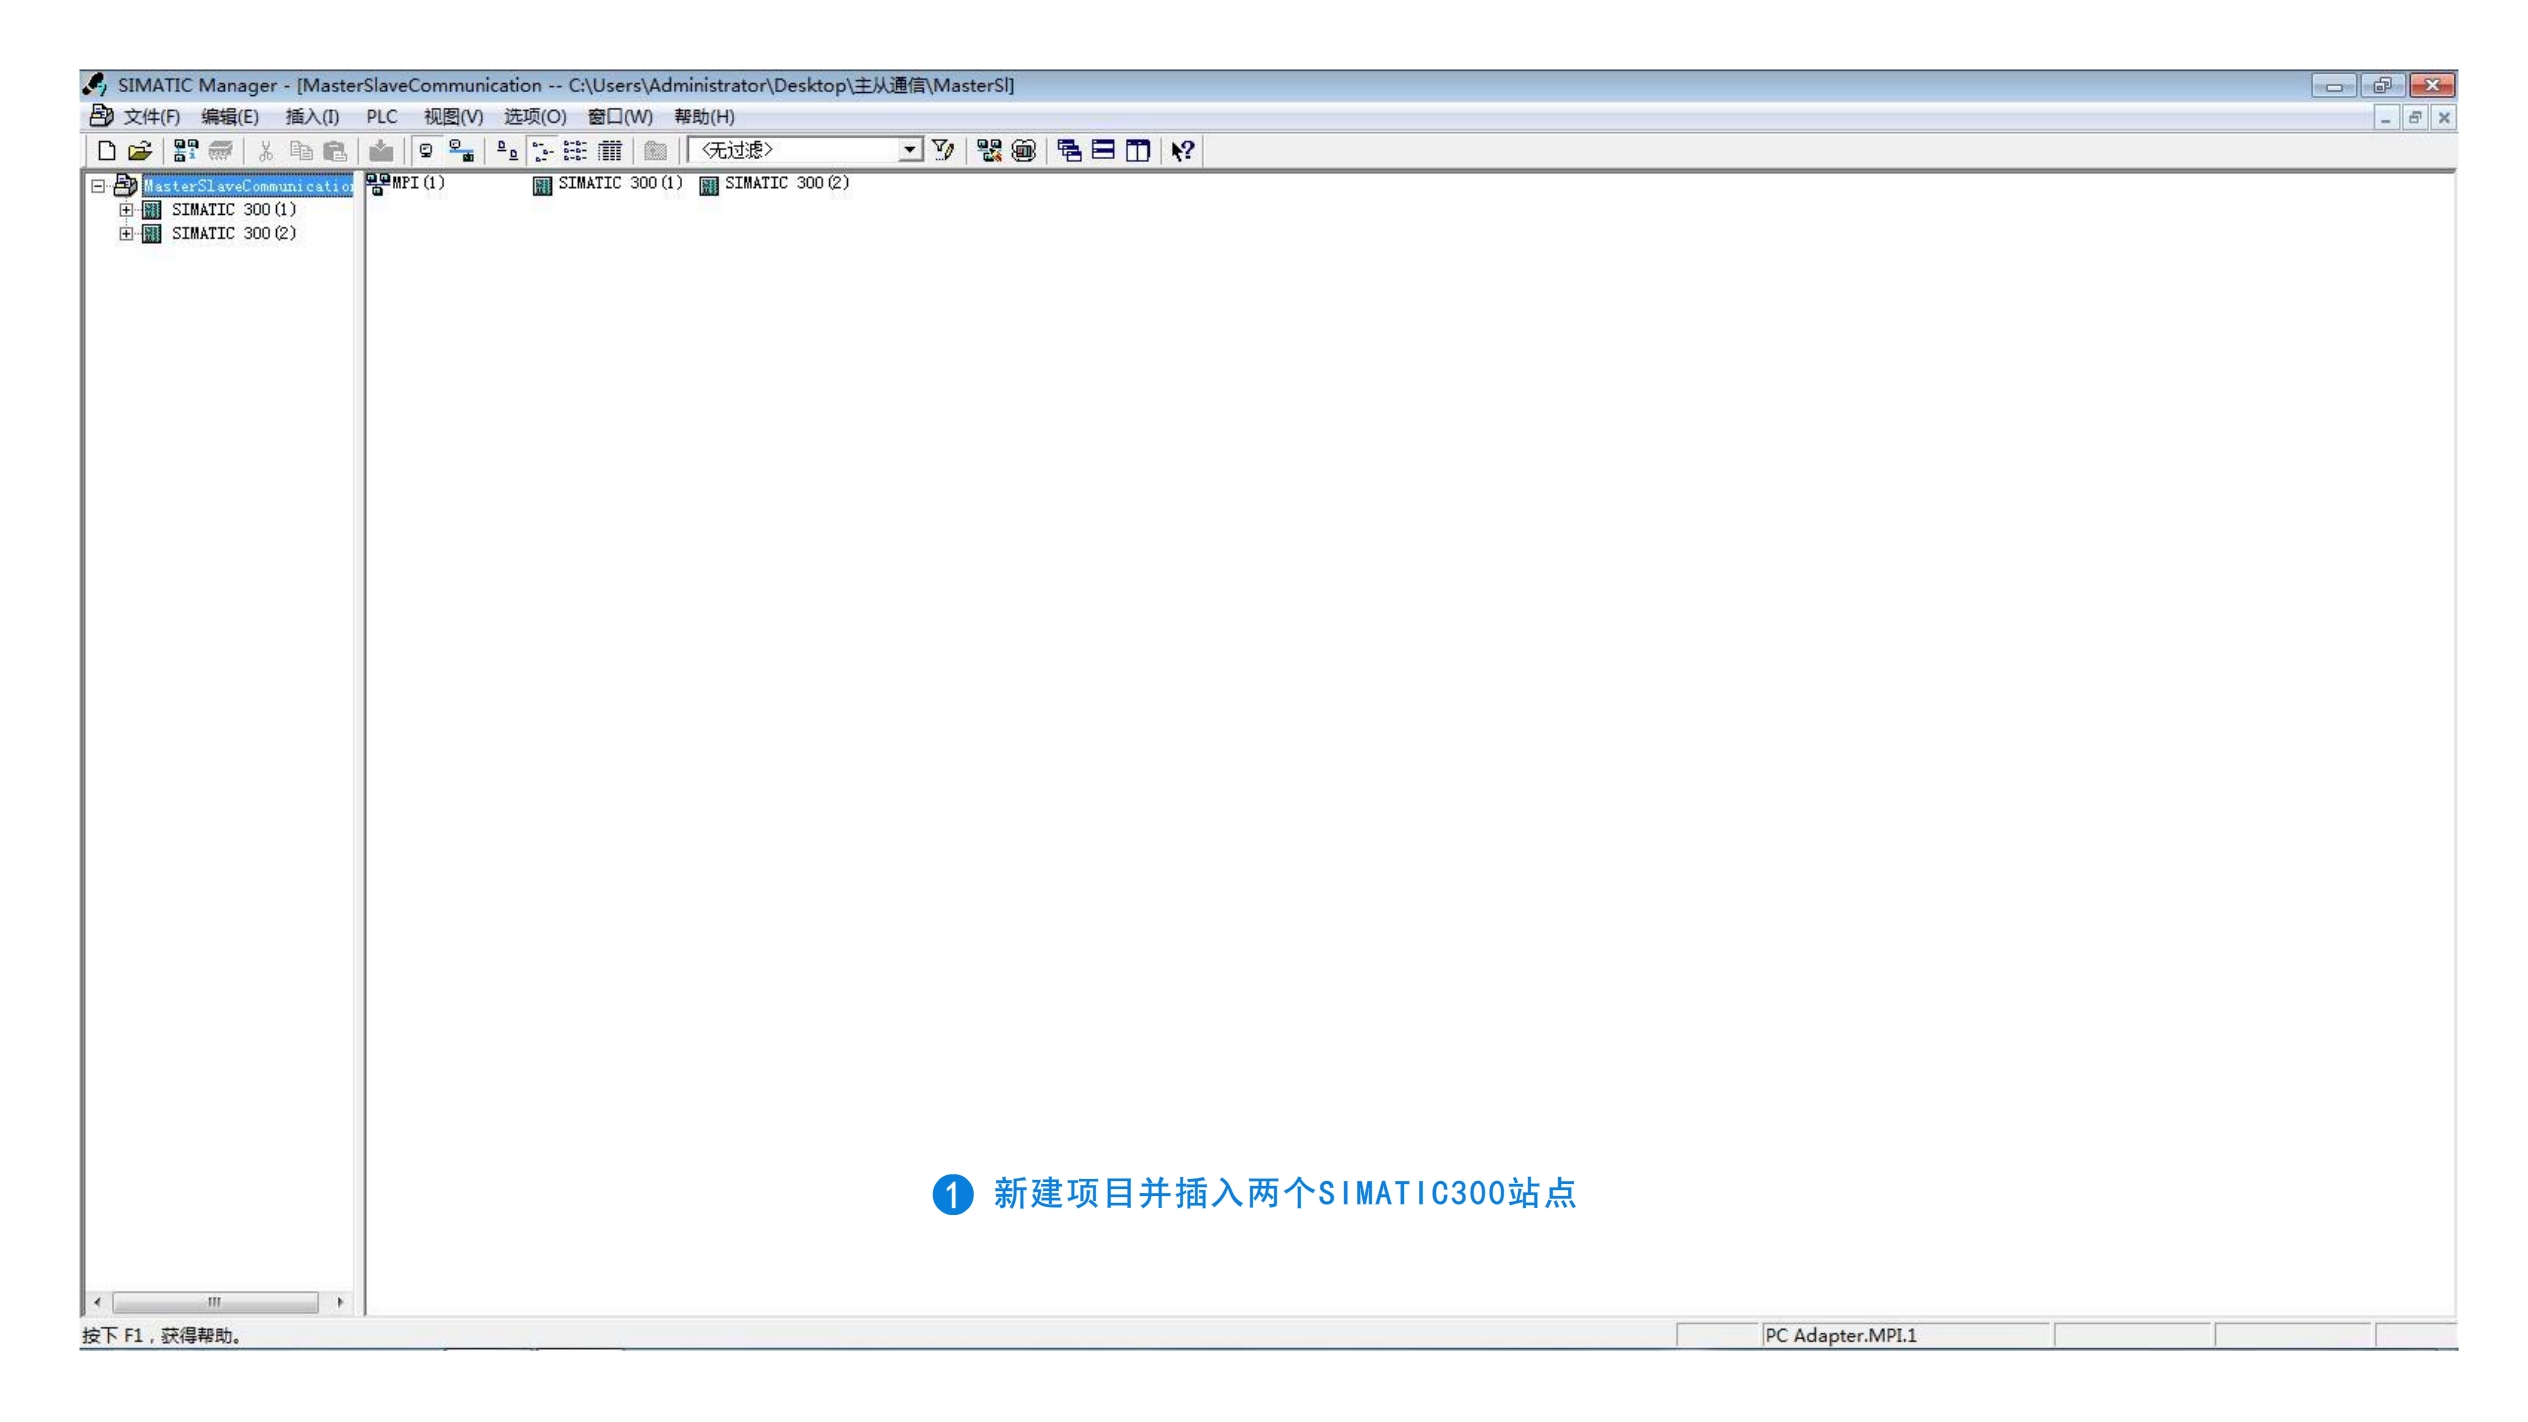This screenshot has width=2528, height=1422.
Task: Select the MPI(1) network object
Action: tap(406, 183)
